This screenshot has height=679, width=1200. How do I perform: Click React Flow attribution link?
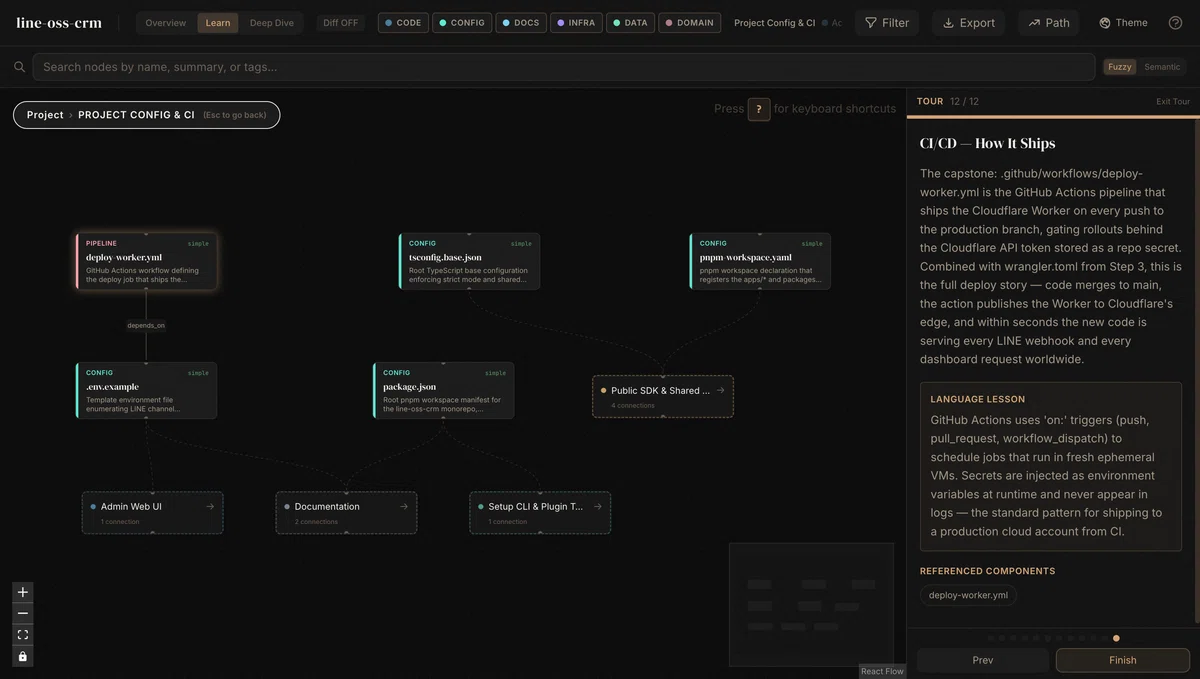[x=882, y=671]
